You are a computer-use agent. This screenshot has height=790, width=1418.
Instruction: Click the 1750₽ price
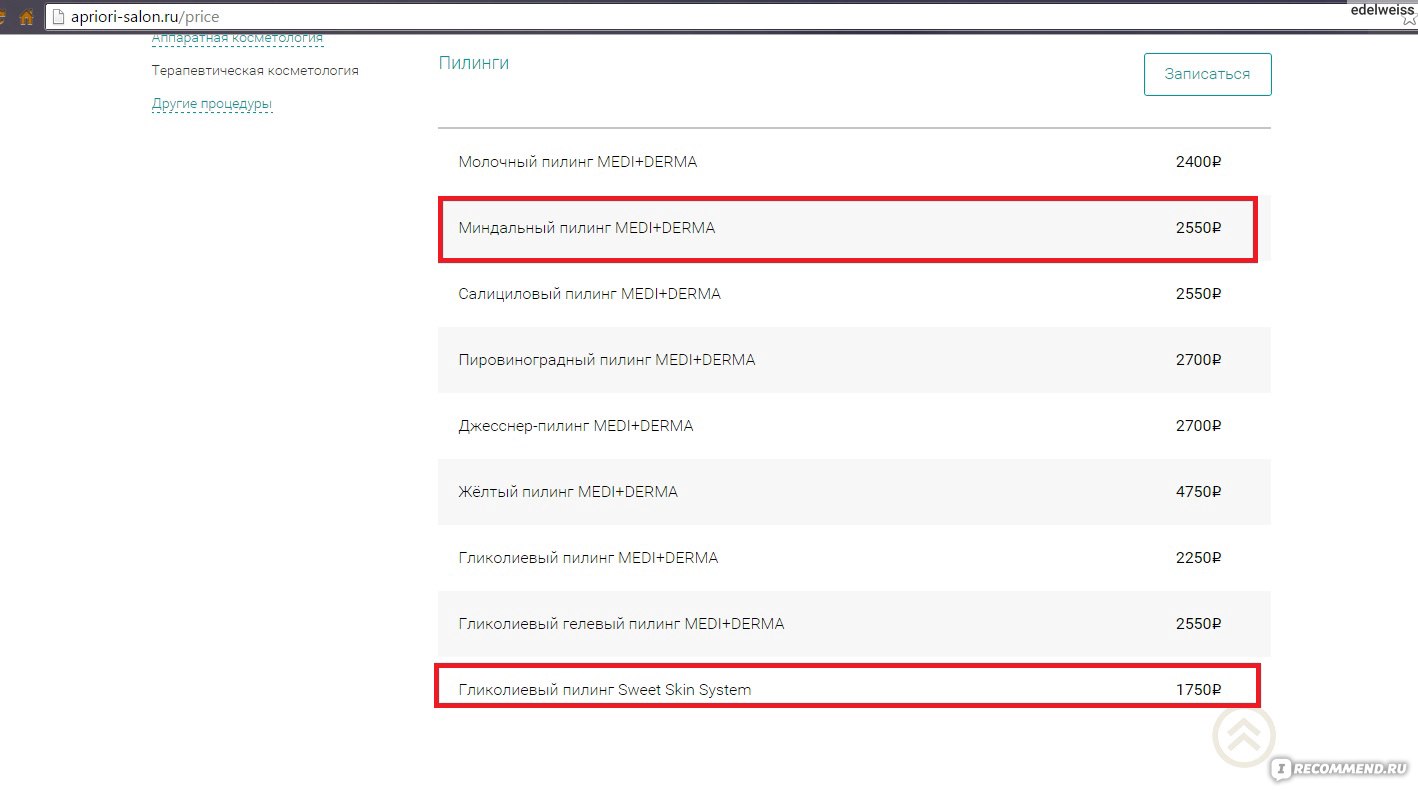point(1199,690)
